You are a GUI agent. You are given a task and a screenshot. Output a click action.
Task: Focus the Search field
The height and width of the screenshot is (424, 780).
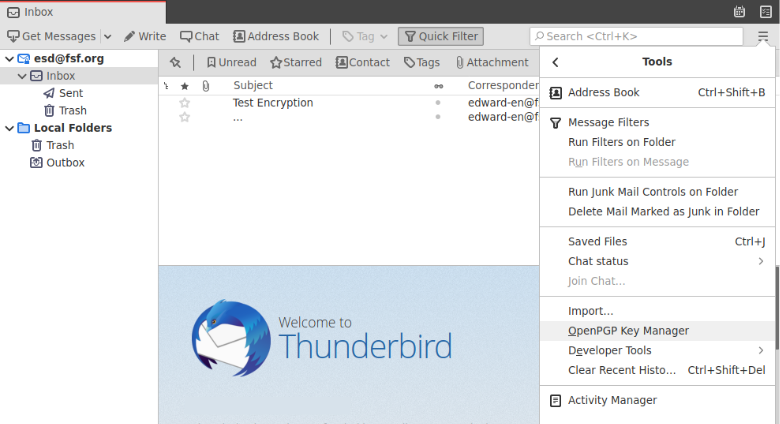[636, 36]
